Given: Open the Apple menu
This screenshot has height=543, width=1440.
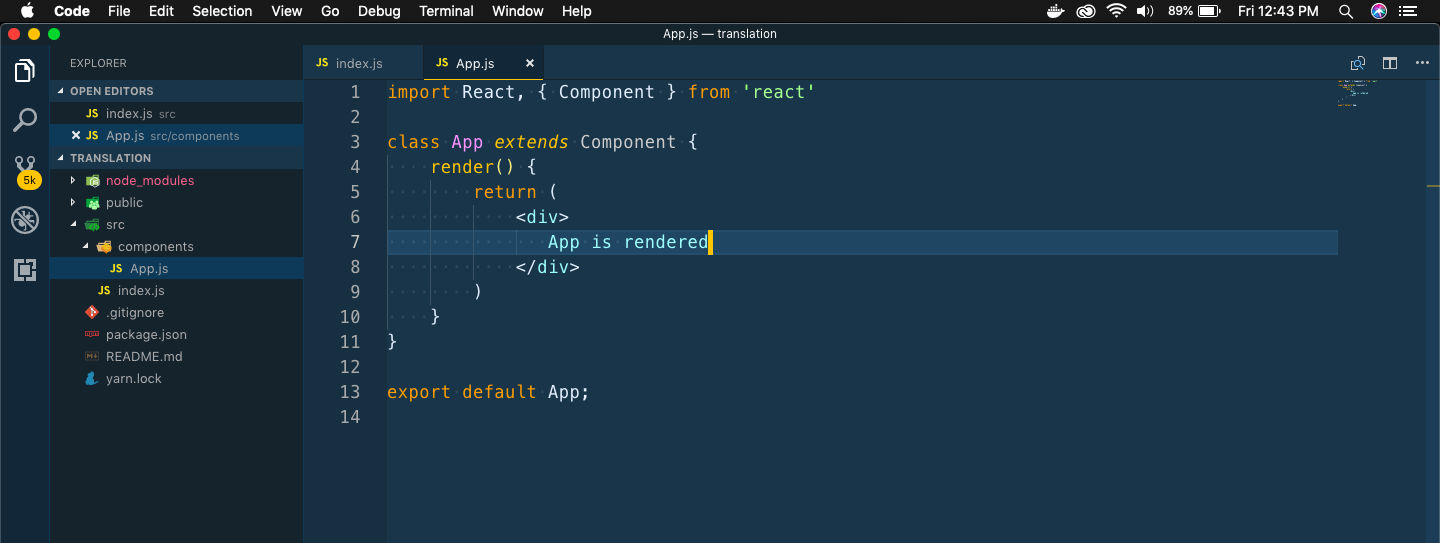Looking at the screenshot, I should tap(27, 11).
